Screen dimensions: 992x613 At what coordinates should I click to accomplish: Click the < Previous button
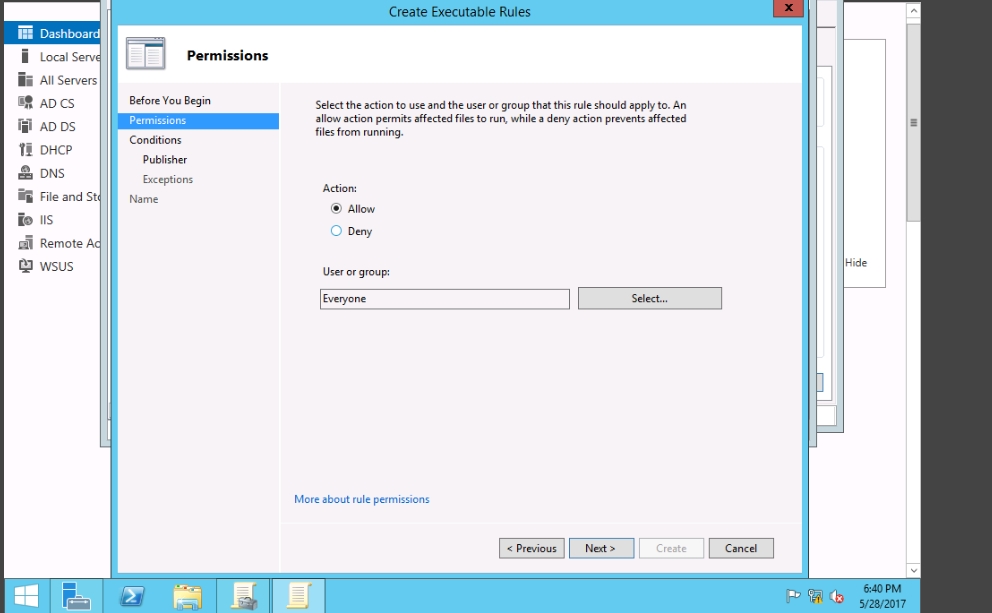pyautogui.click(x=531, y=548)
